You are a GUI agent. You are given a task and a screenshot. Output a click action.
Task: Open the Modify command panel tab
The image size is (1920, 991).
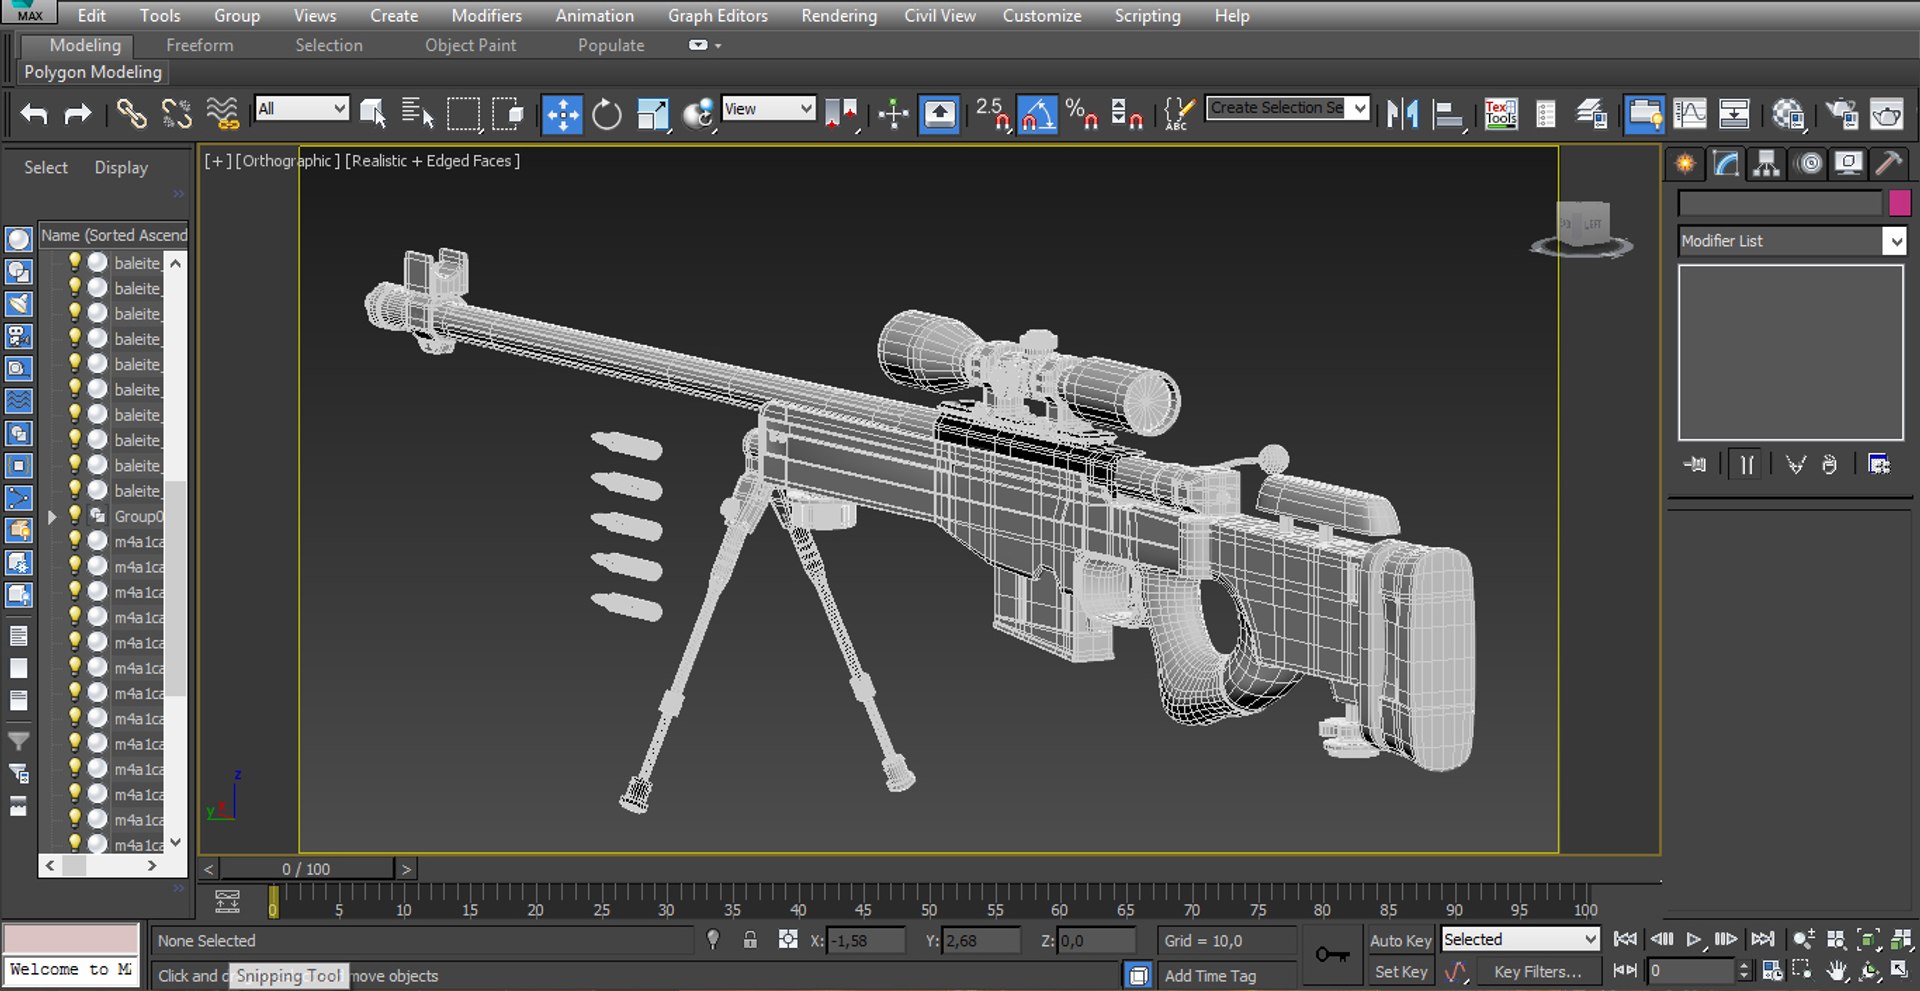click(x=1727, y=164)
